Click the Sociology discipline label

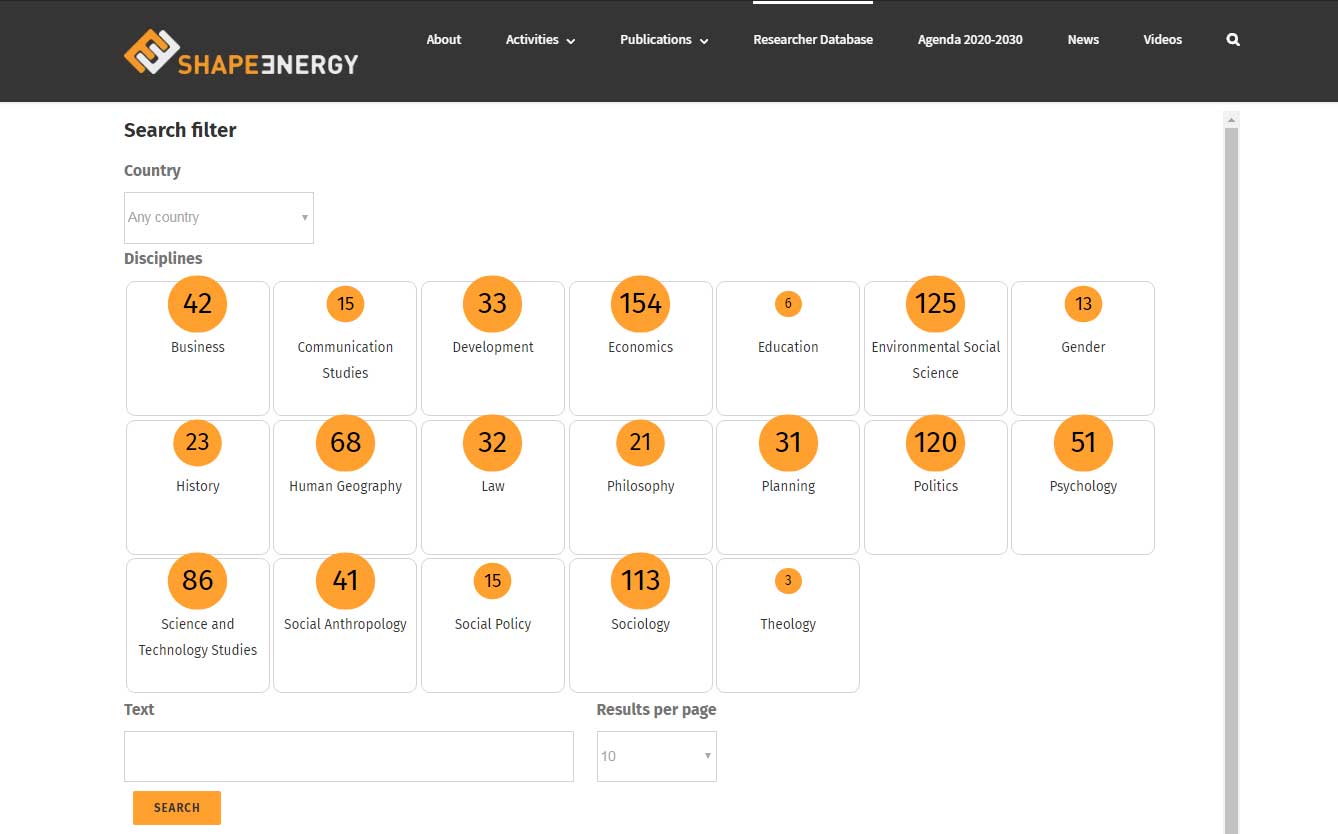pyautogui.click(x=641, y=624)
